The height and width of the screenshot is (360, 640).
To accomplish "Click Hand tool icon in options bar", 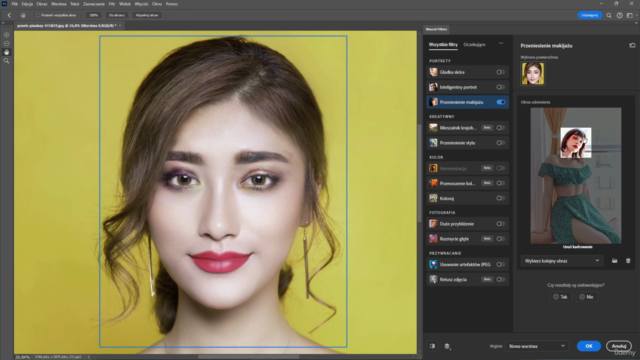I will pos(23,15).
